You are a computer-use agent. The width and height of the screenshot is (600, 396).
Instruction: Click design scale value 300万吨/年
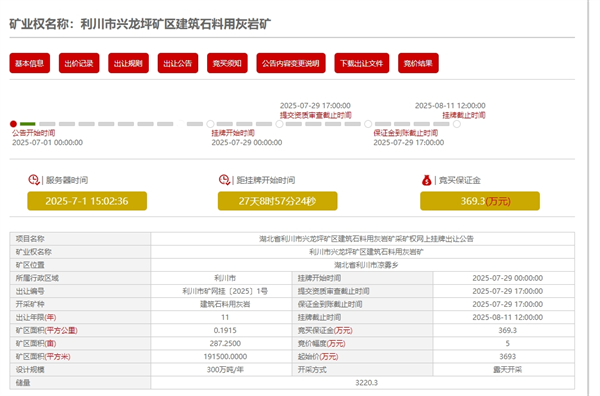[x=225, y=370]
